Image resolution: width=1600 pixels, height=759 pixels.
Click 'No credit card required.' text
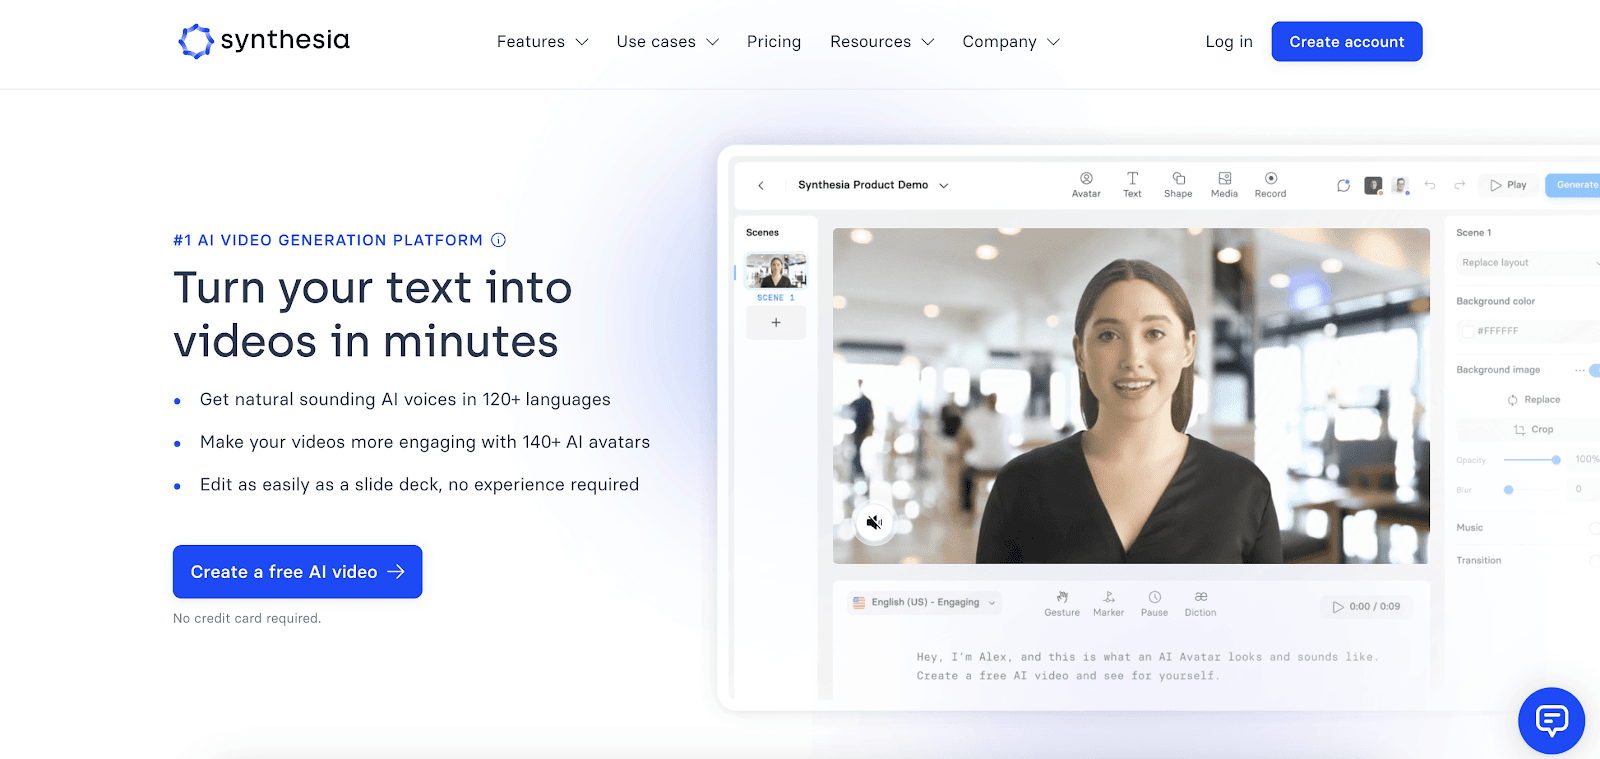(x=247, y=619)
